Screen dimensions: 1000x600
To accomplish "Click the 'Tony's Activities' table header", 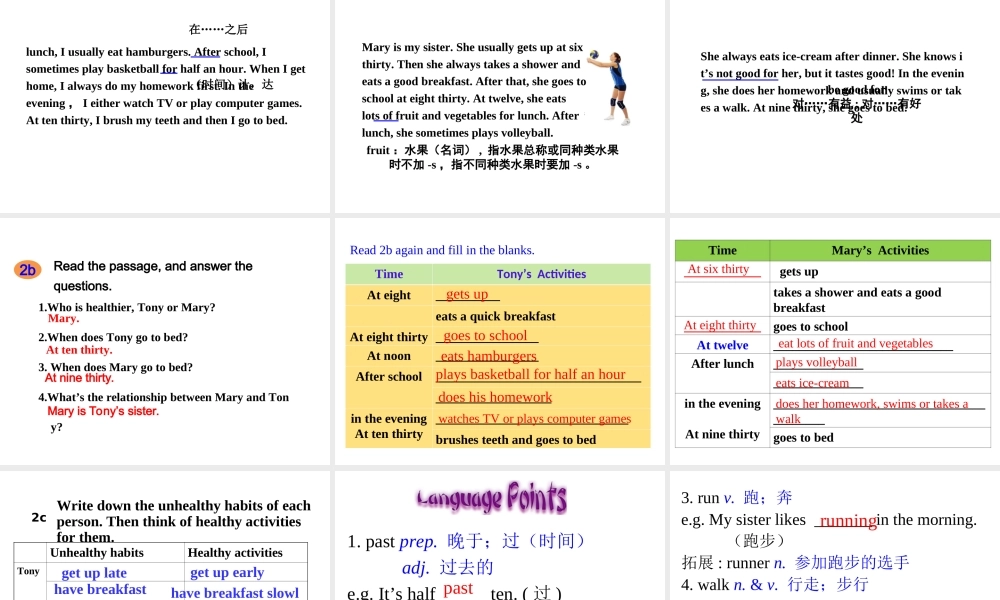I will point(541,274).
